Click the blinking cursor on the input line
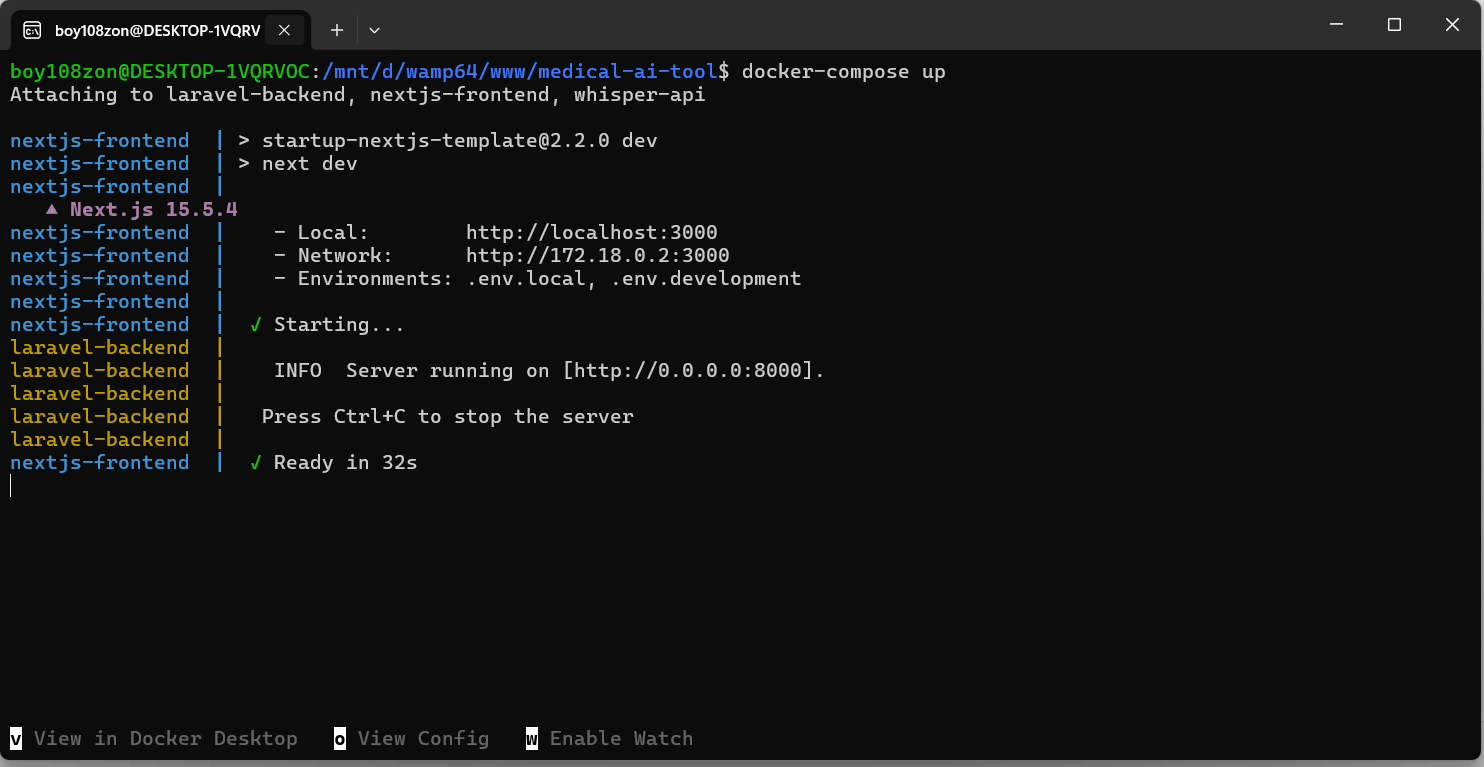The image size is (1484, 767). tap(10, 485)
